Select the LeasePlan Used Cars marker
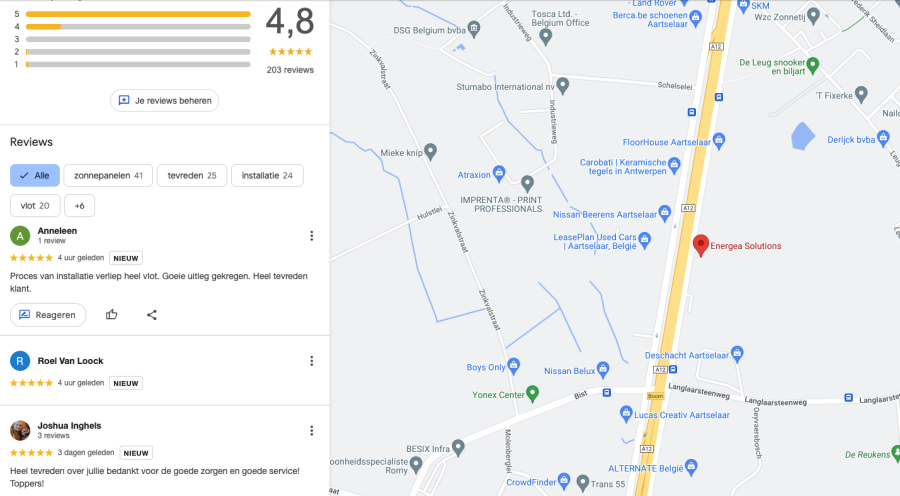 [645, 241]
